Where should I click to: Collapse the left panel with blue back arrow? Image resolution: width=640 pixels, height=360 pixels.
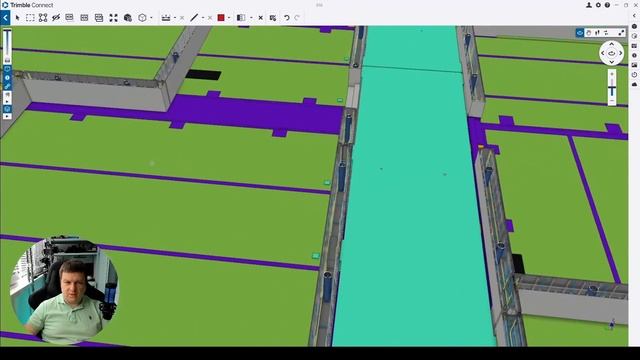tap(5, 18)
